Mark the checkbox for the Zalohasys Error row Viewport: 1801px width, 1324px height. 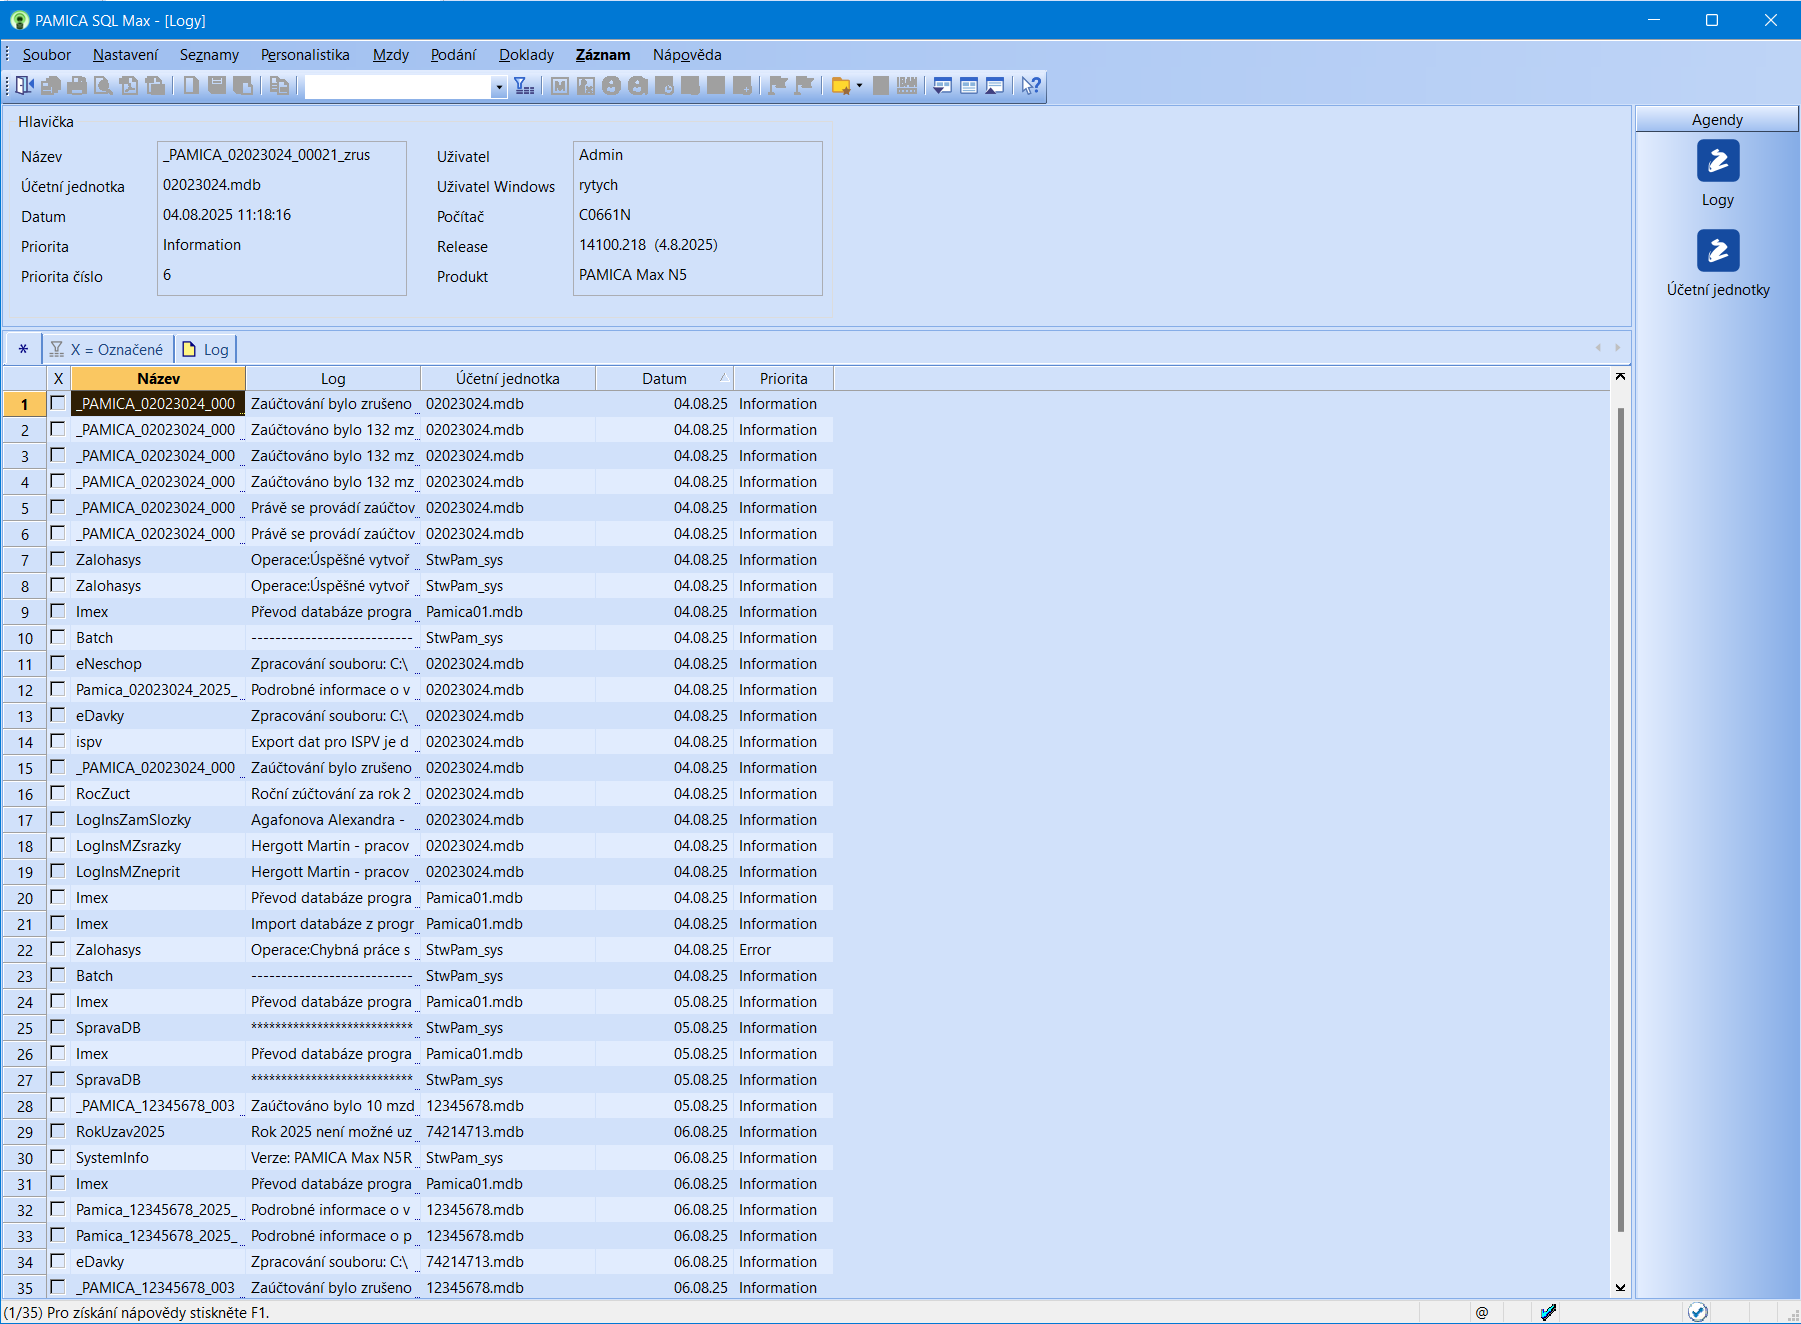58,949
